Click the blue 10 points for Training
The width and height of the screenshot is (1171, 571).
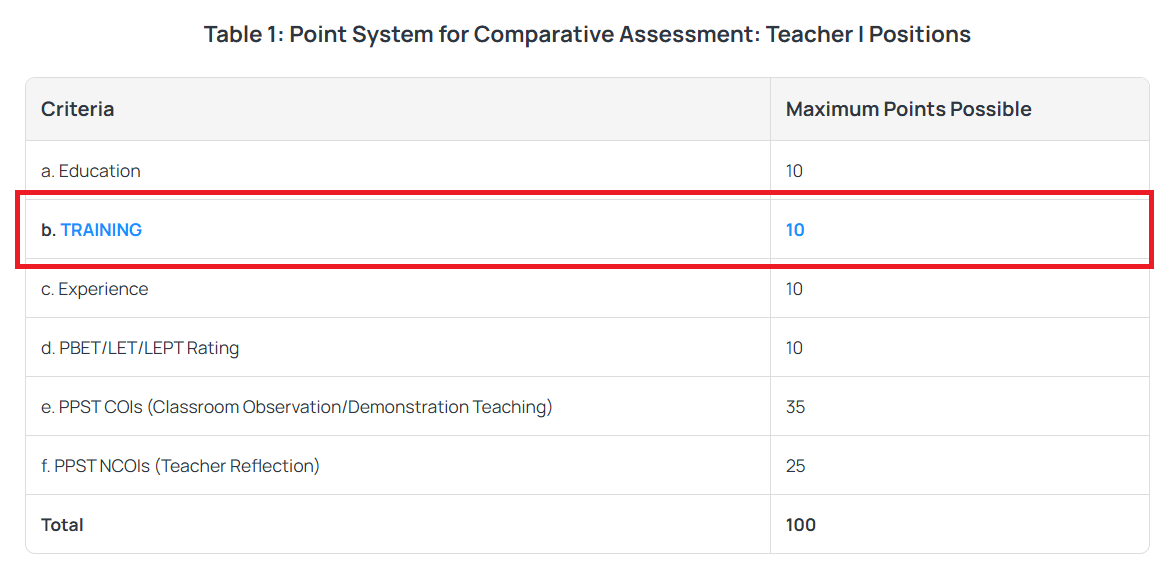coord(795,230)
